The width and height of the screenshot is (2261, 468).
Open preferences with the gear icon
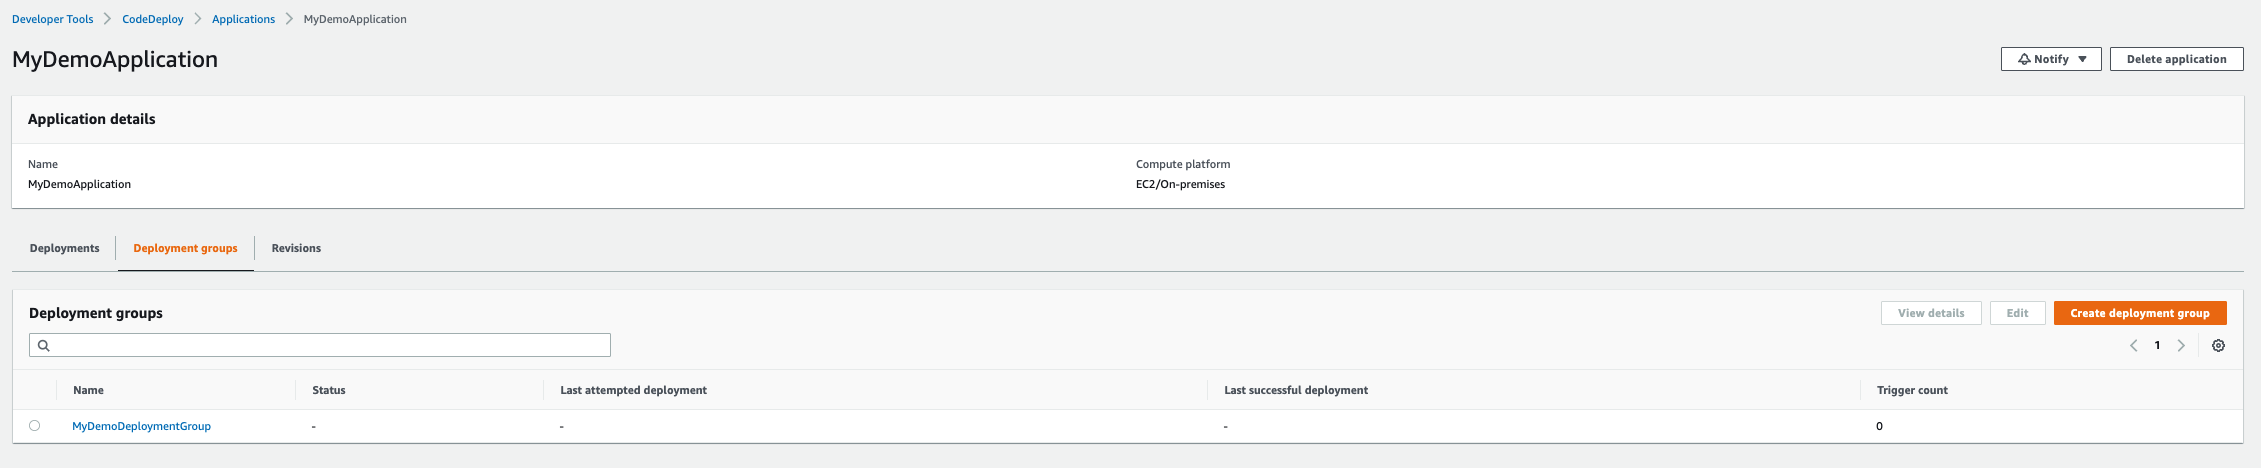(x=2218, y=346)
